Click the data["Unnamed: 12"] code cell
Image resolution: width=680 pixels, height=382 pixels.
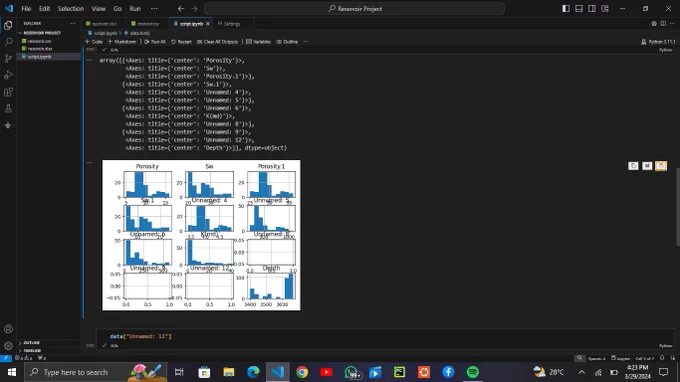[x=385, y=336]
